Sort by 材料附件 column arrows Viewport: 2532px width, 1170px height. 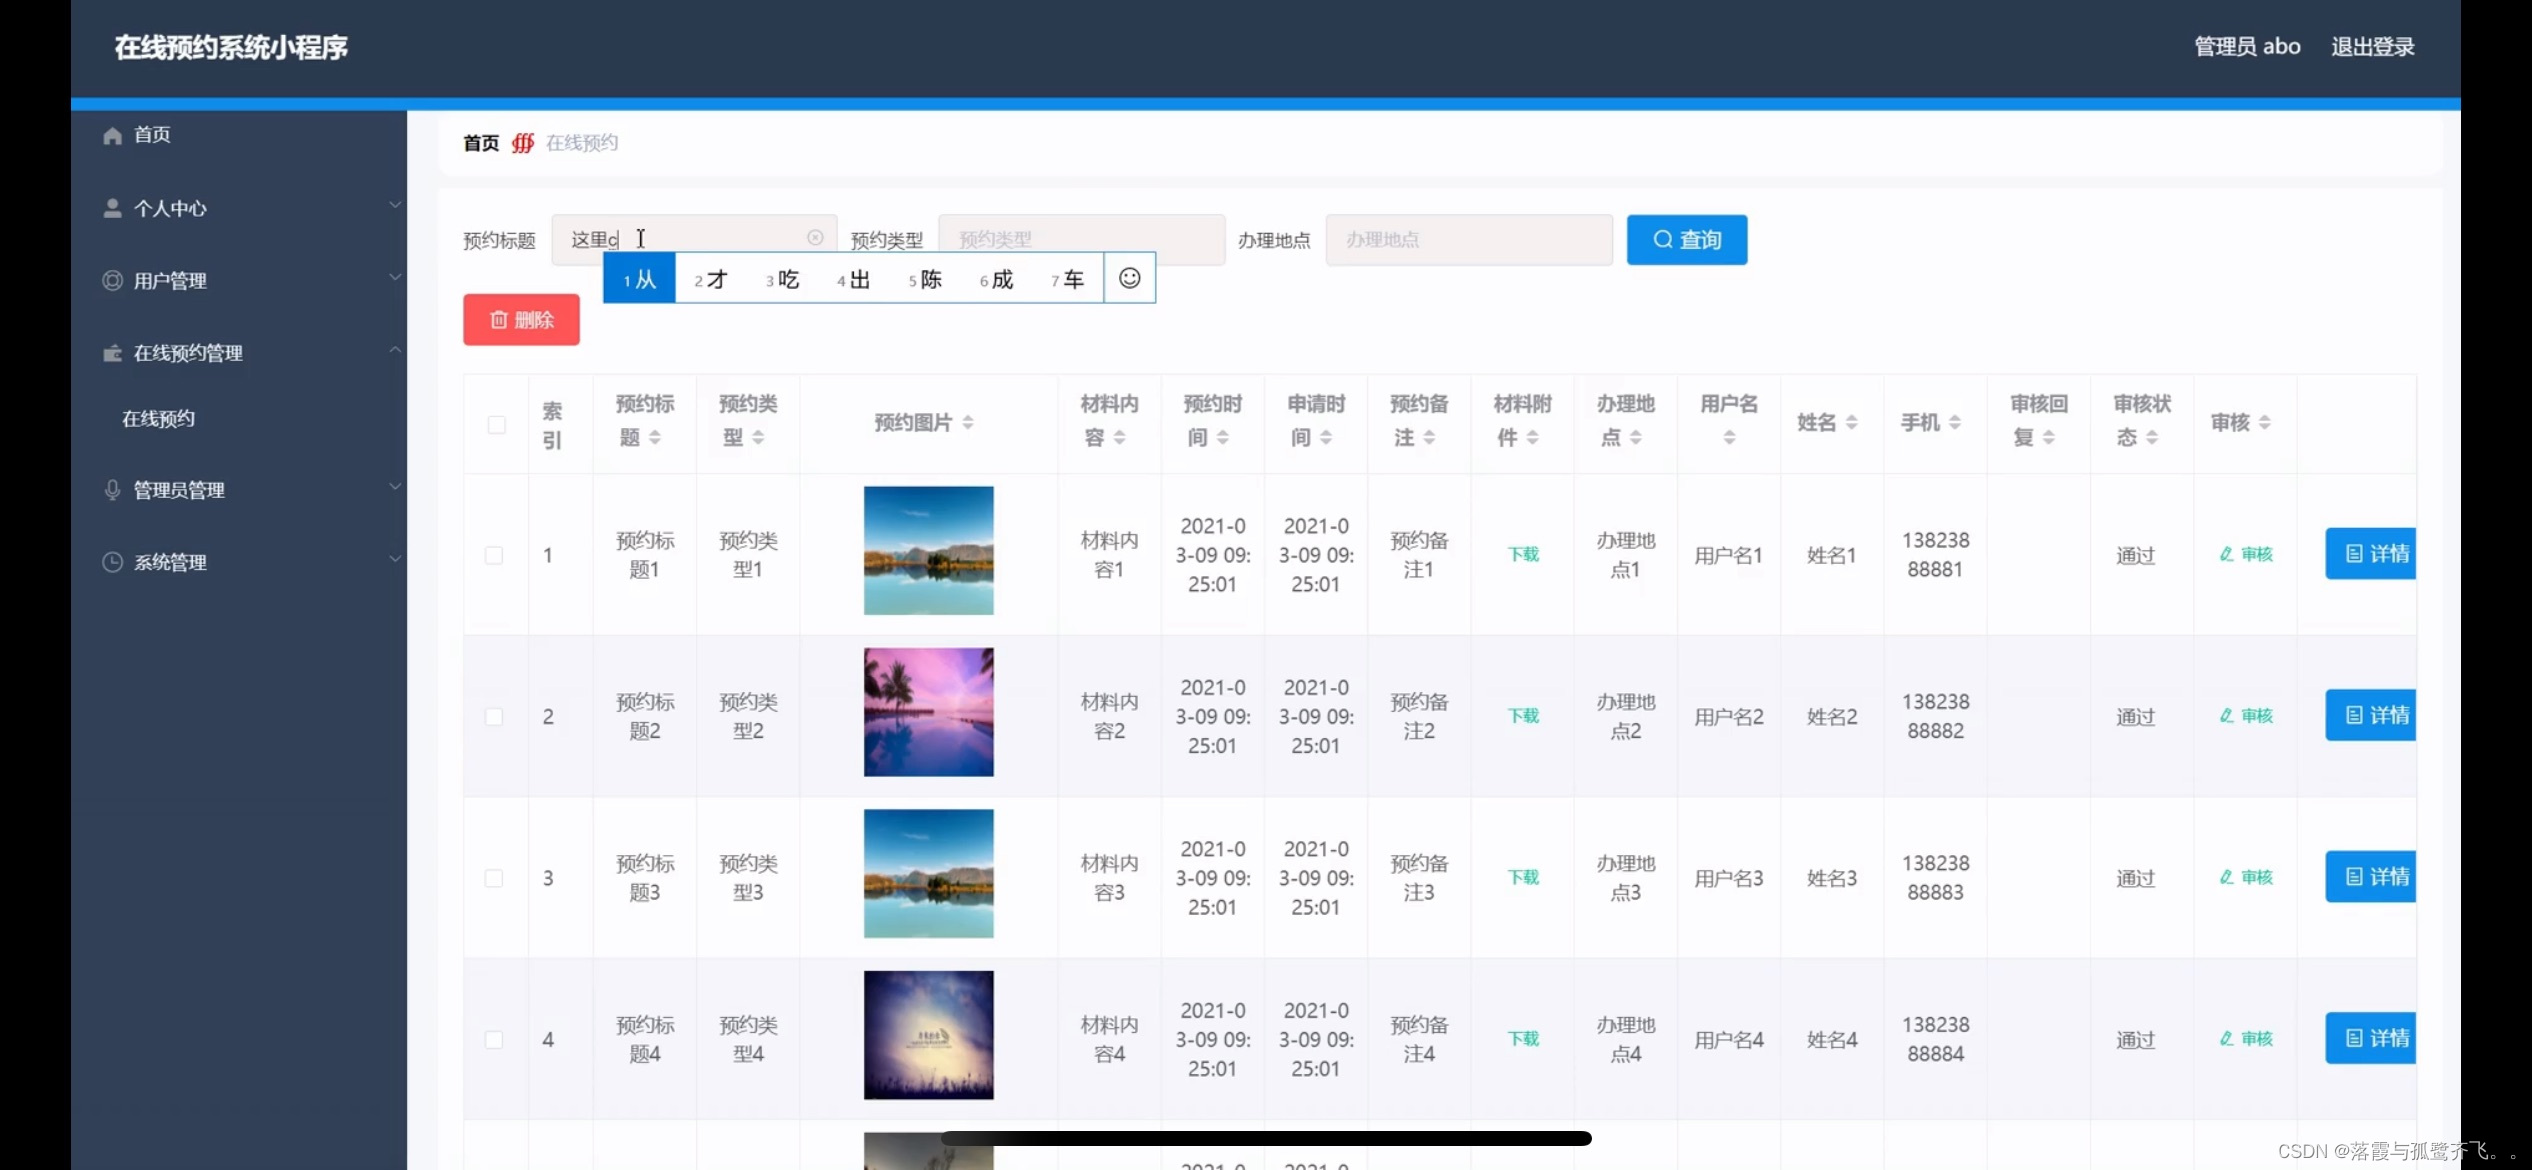[1533, 437]
